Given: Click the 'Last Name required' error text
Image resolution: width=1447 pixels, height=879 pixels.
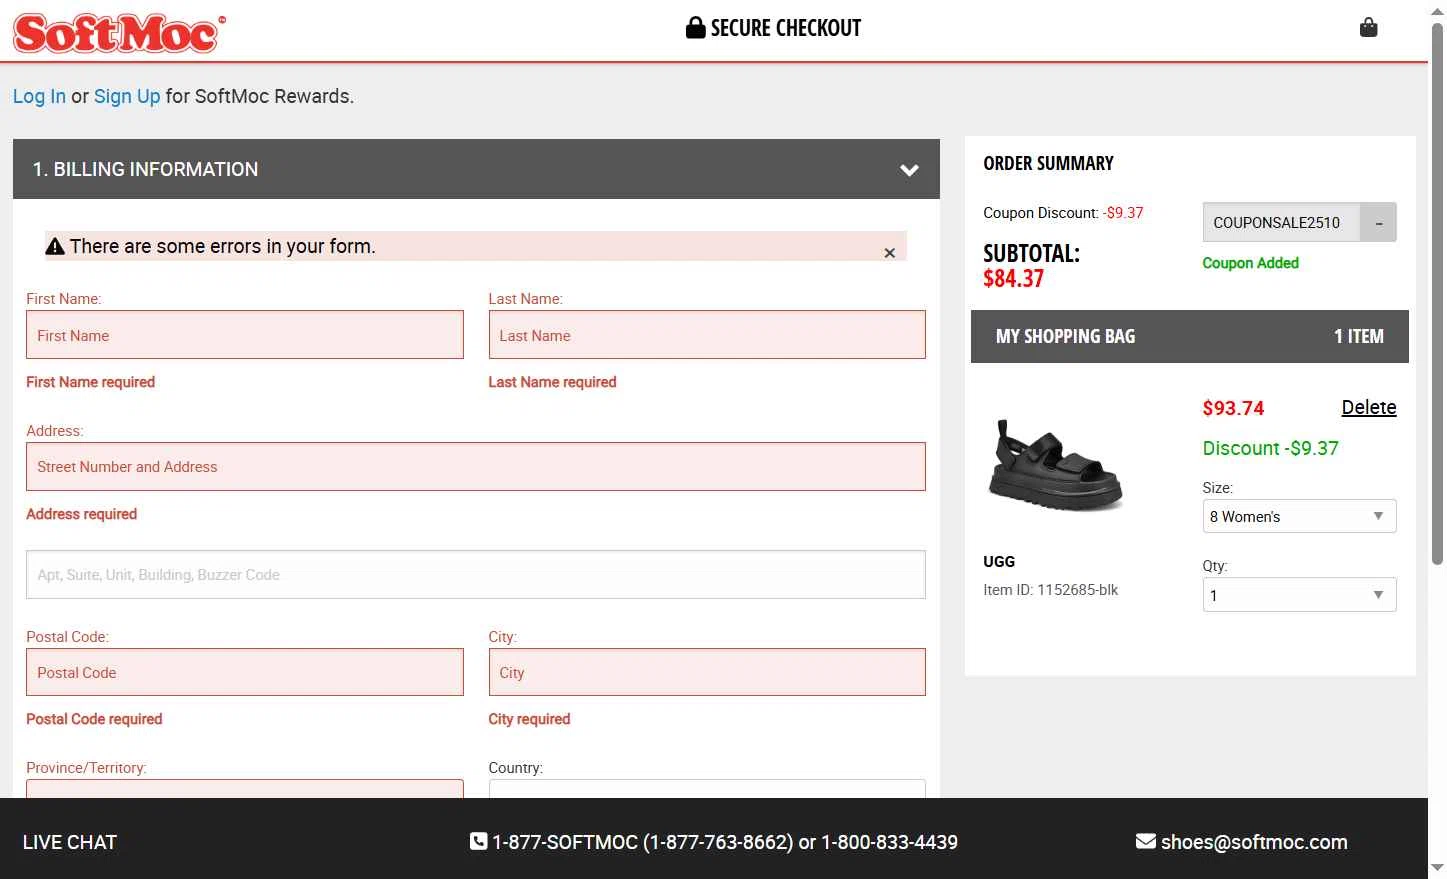Looking at the screenshot, I should [x=552, y=382].
